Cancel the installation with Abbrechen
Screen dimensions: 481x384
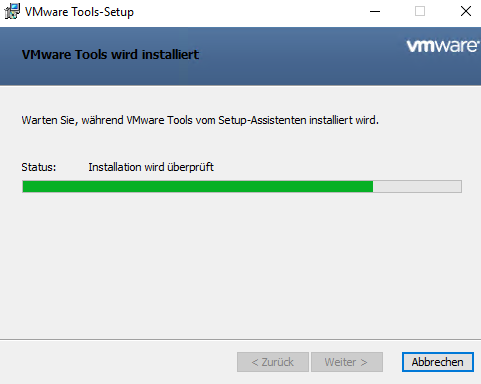click(438, 362)
